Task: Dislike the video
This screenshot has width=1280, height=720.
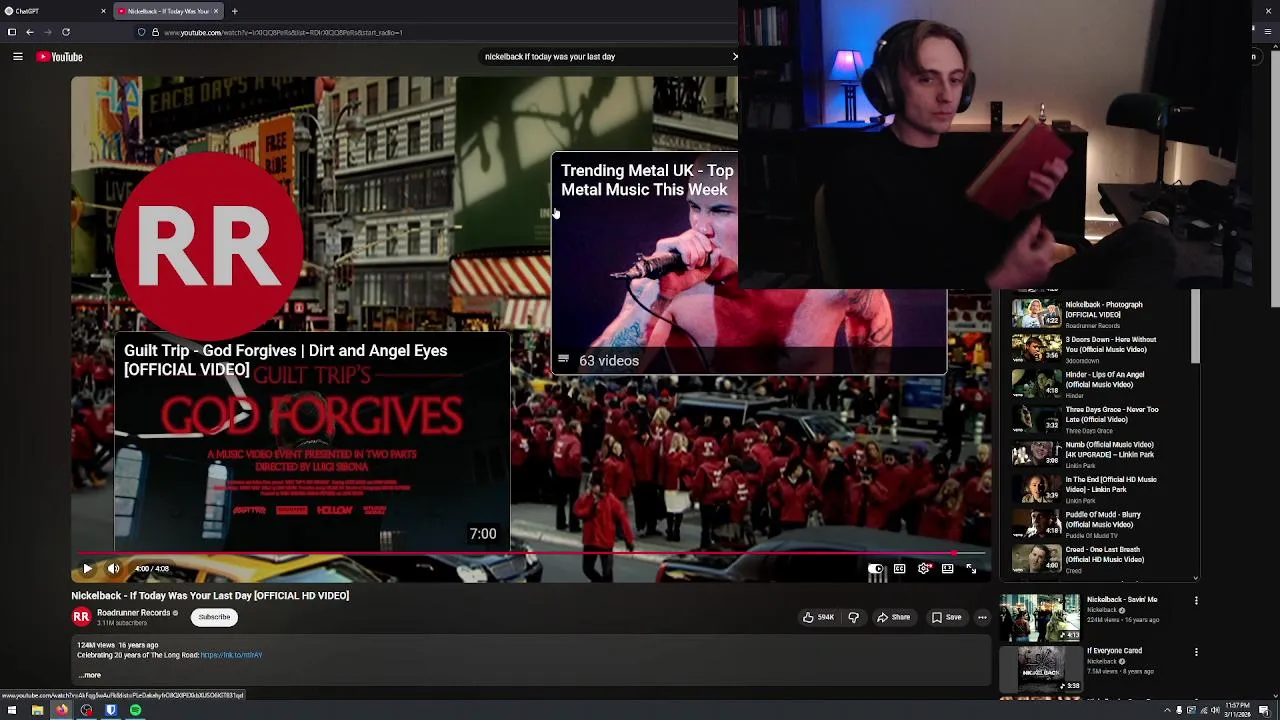Action: click(853, 617)
